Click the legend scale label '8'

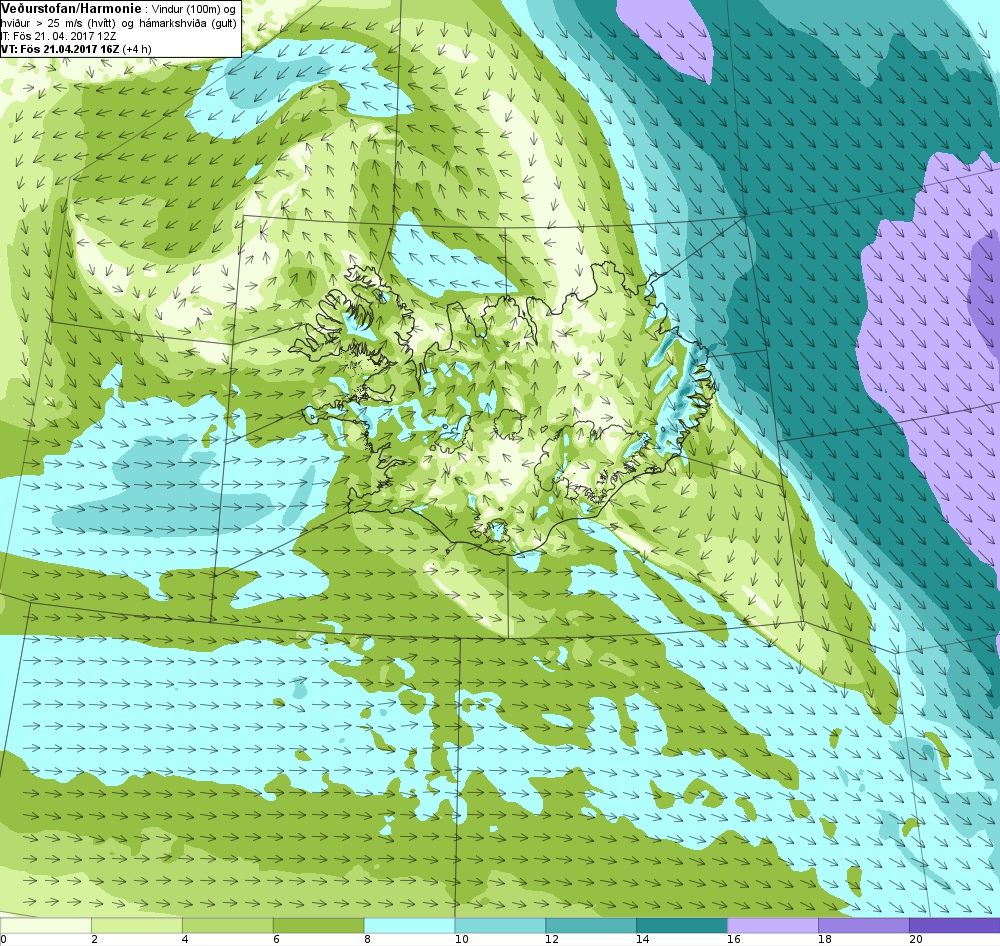point(367,939)
